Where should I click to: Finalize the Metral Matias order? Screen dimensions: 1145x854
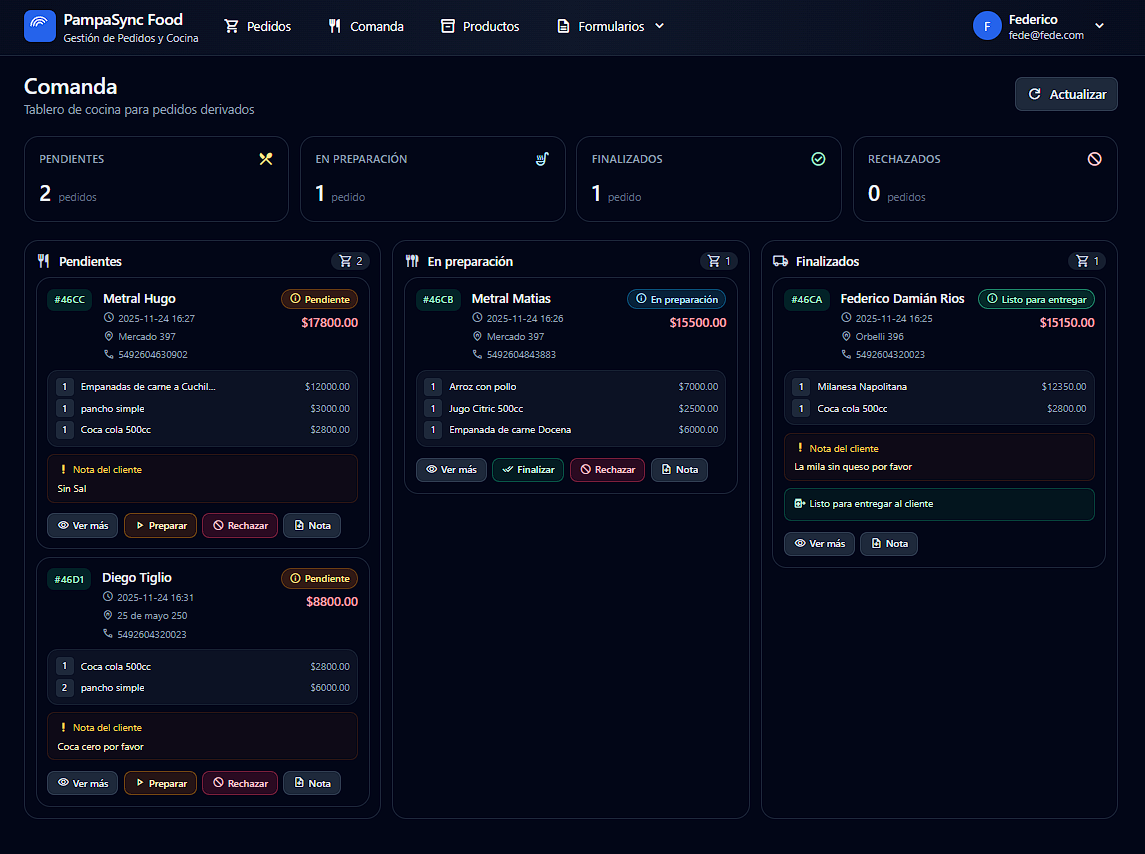click(x=527, y=469)
